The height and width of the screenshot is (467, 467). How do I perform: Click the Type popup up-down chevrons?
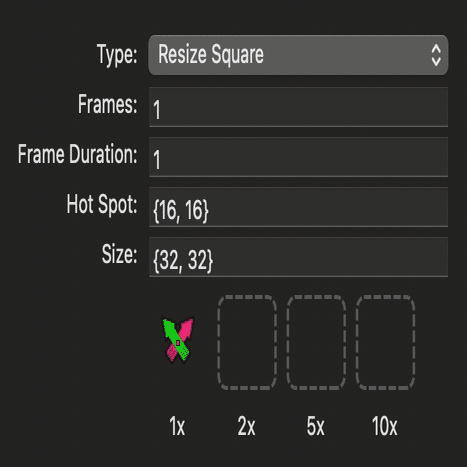(x=436, y=55)
